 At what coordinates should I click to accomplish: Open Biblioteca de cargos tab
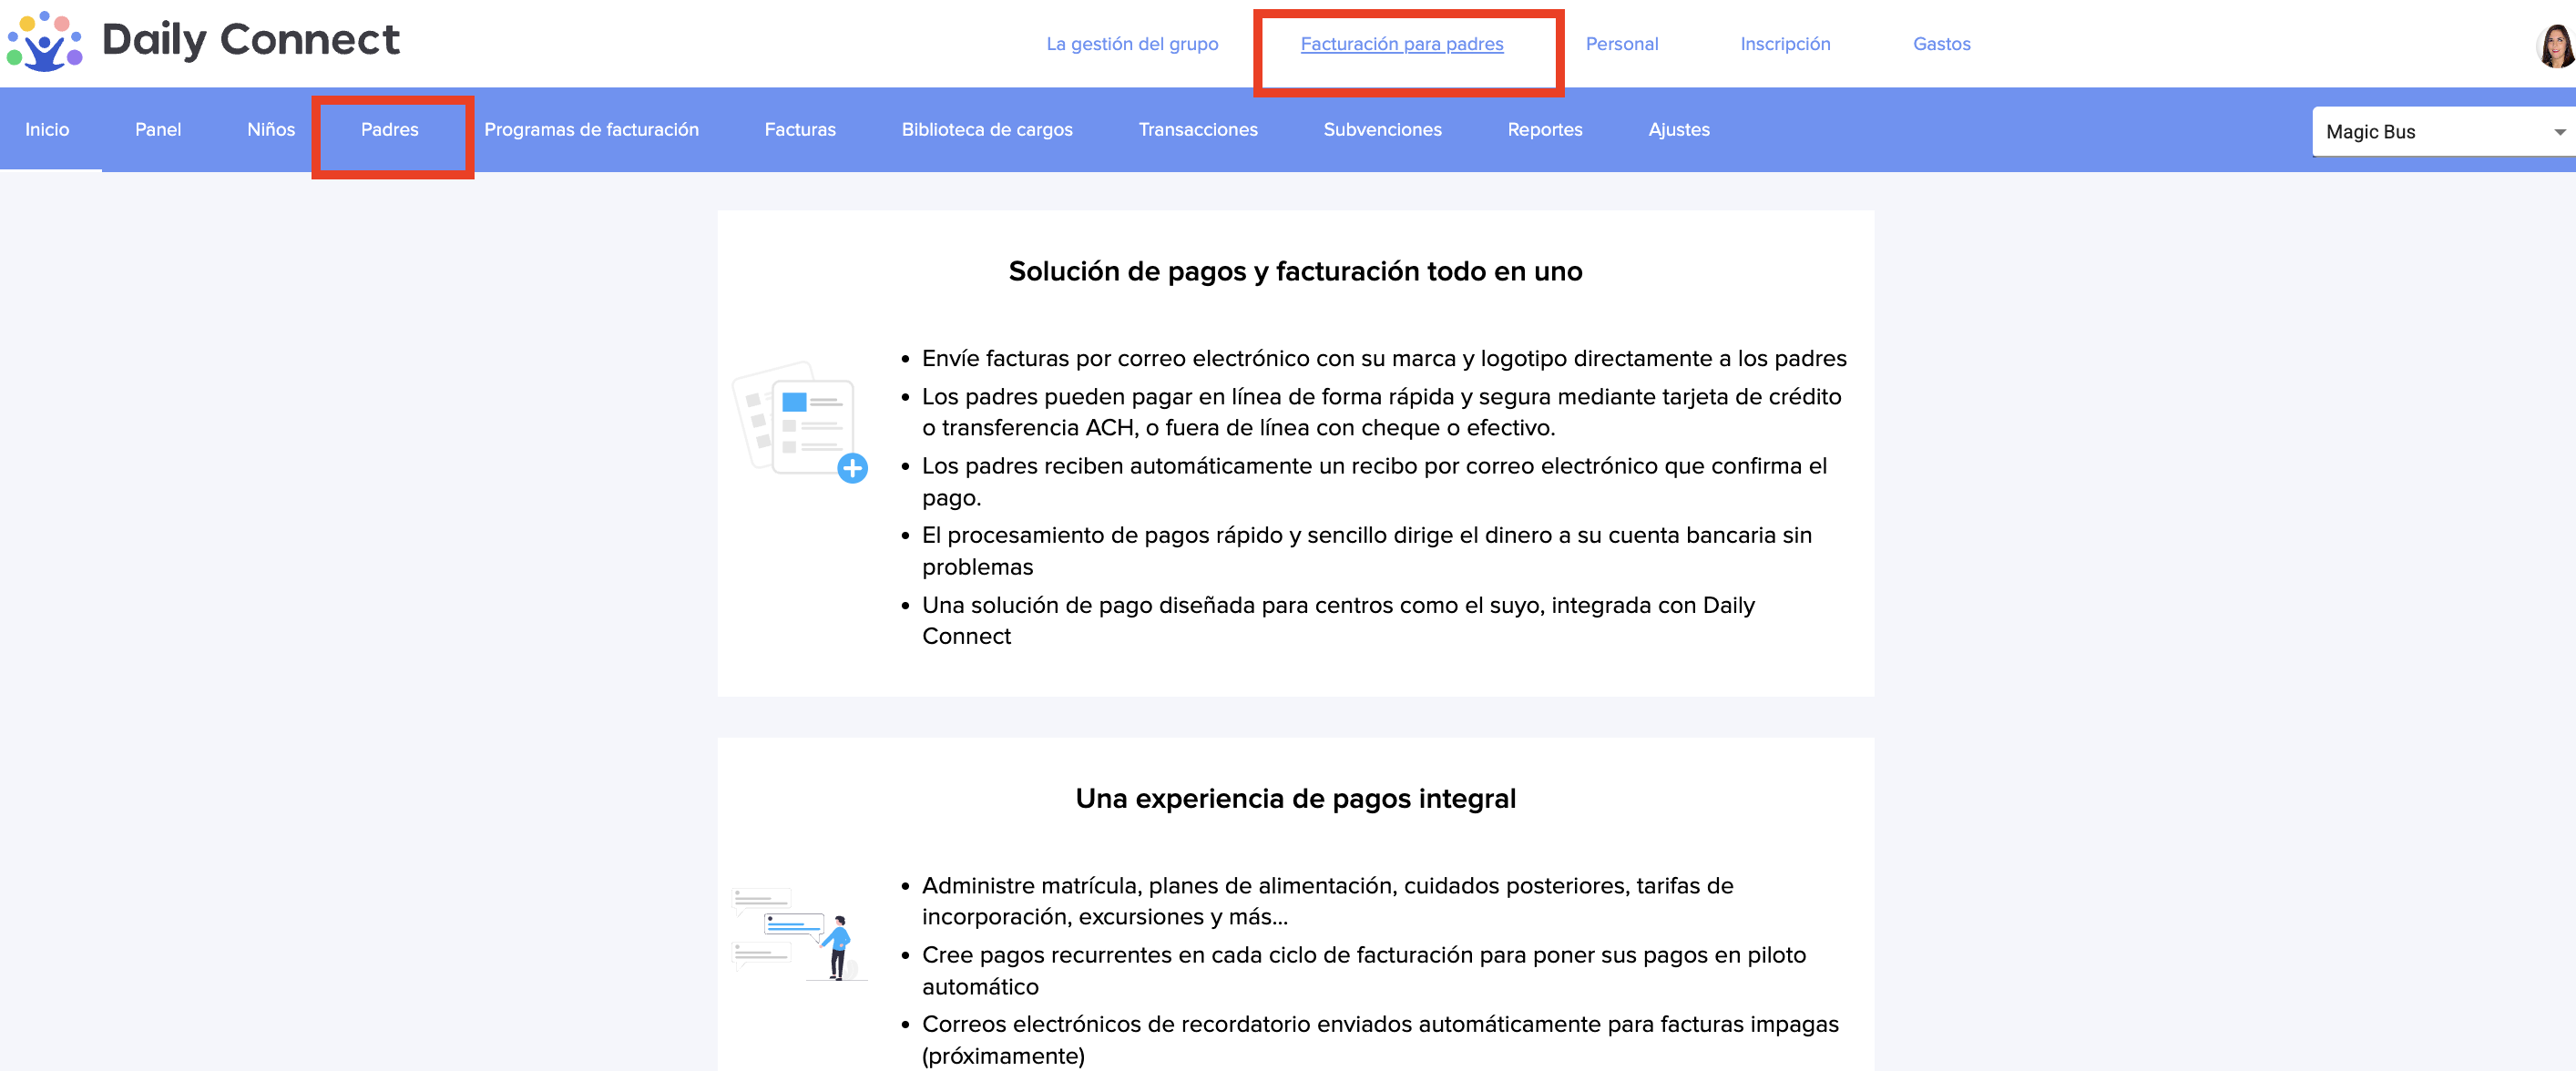[x=987, y=130]
